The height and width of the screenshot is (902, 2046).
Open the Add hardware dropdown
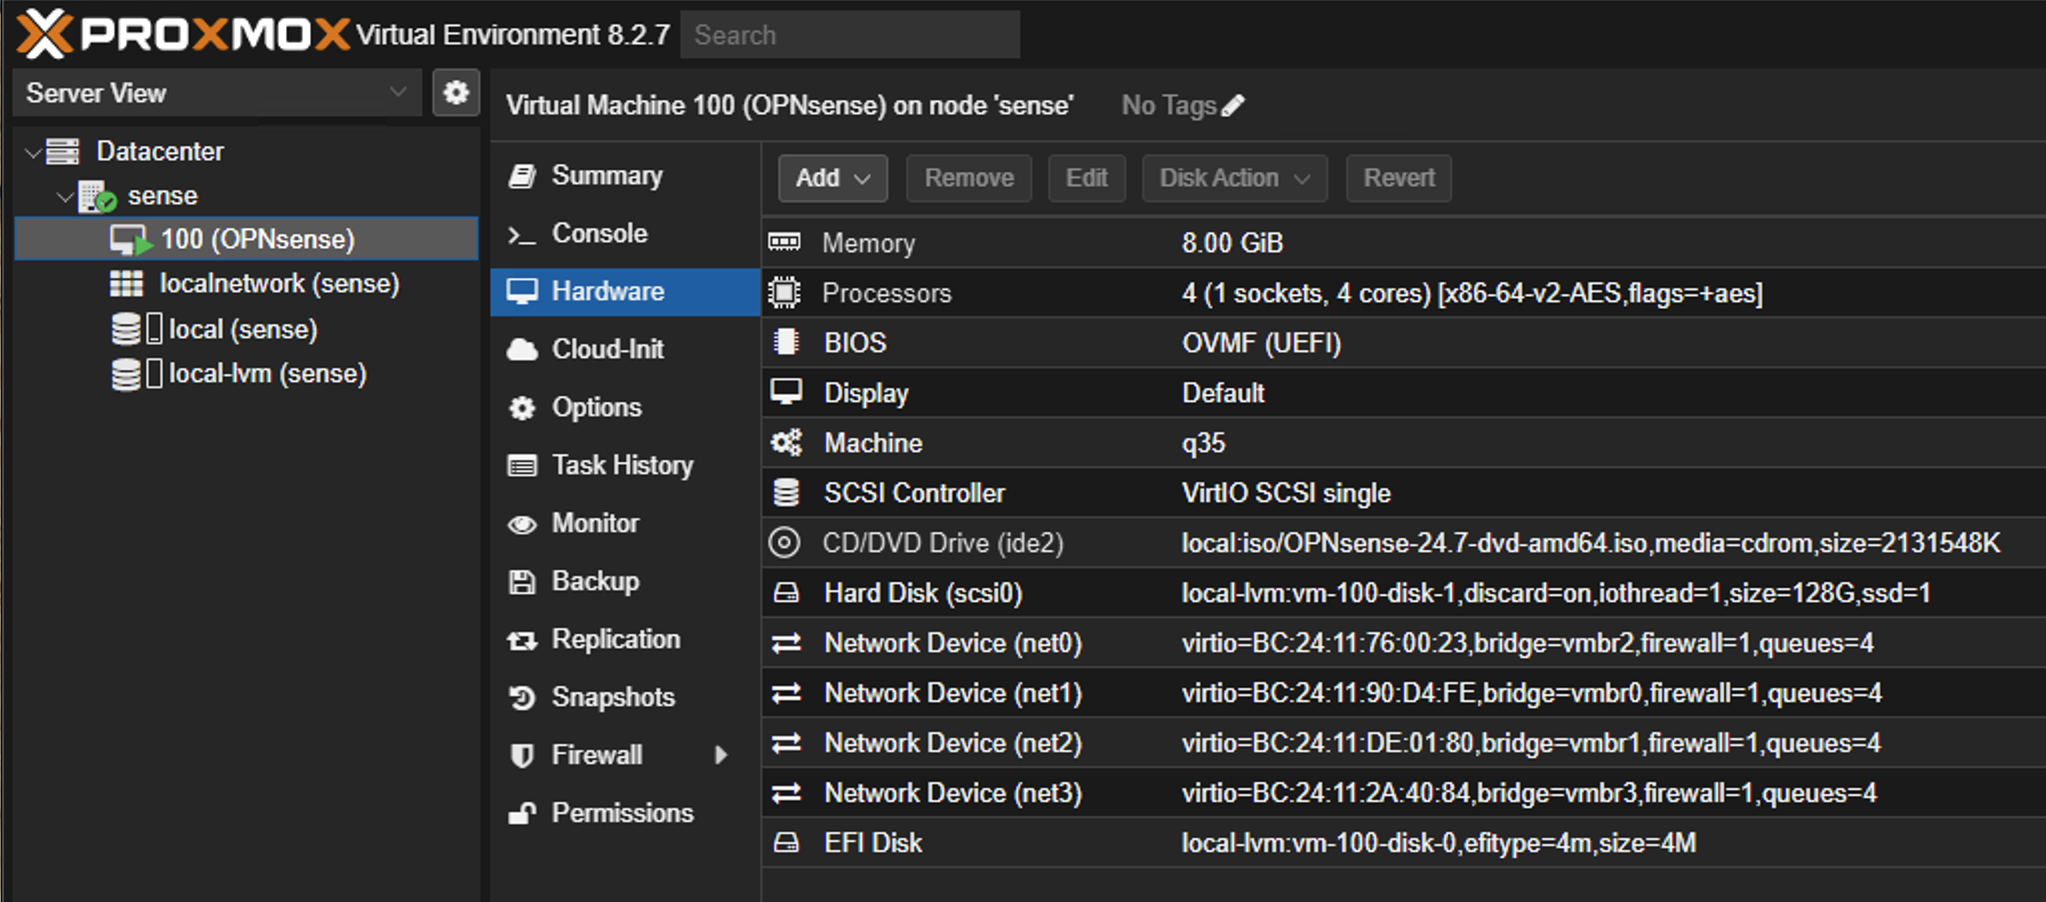tap(833, 178)
